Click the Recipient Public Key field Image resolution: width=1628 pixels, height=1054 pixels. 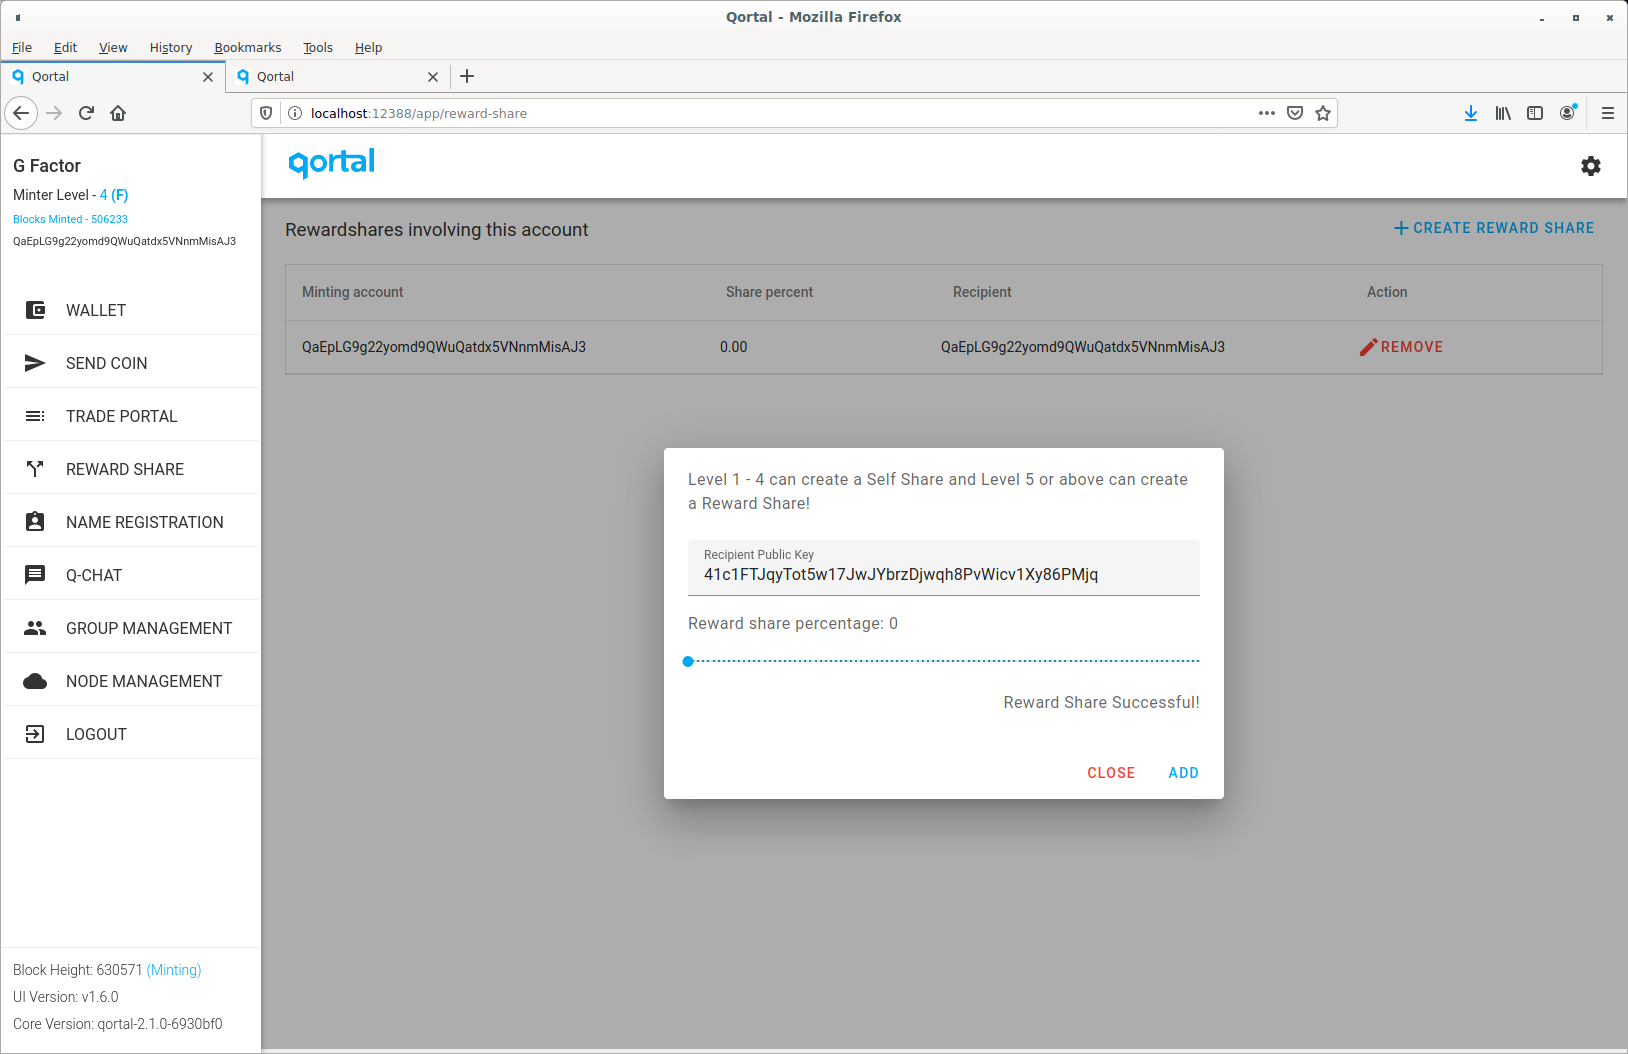(x=944, y=568)
